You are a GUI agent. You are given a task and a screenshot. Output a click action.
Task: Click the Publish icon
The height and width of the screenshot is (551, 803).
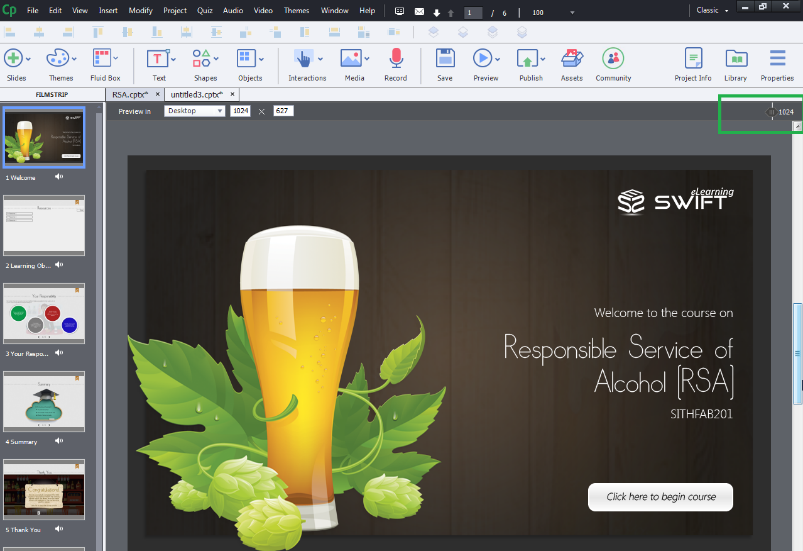pyautogui.click(x=527, y=58)
